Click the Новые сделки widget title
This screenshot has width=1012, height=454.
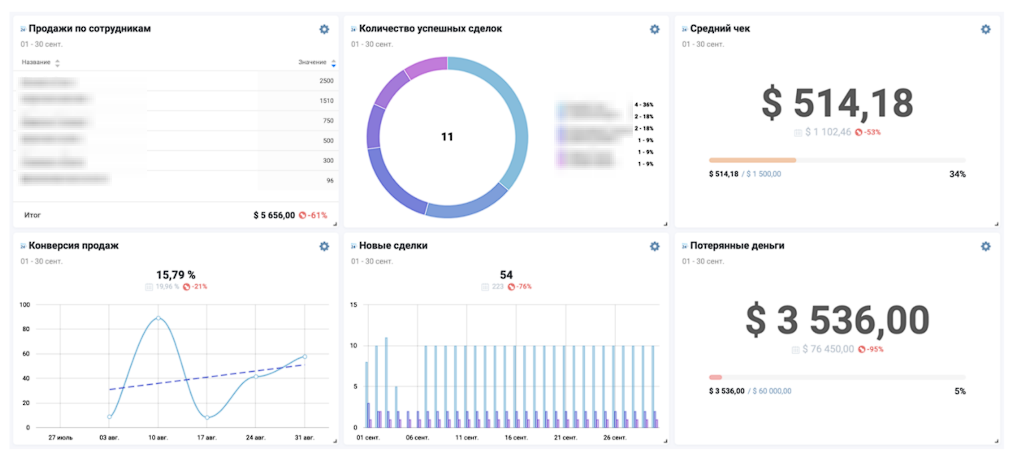tap(393, 246)
